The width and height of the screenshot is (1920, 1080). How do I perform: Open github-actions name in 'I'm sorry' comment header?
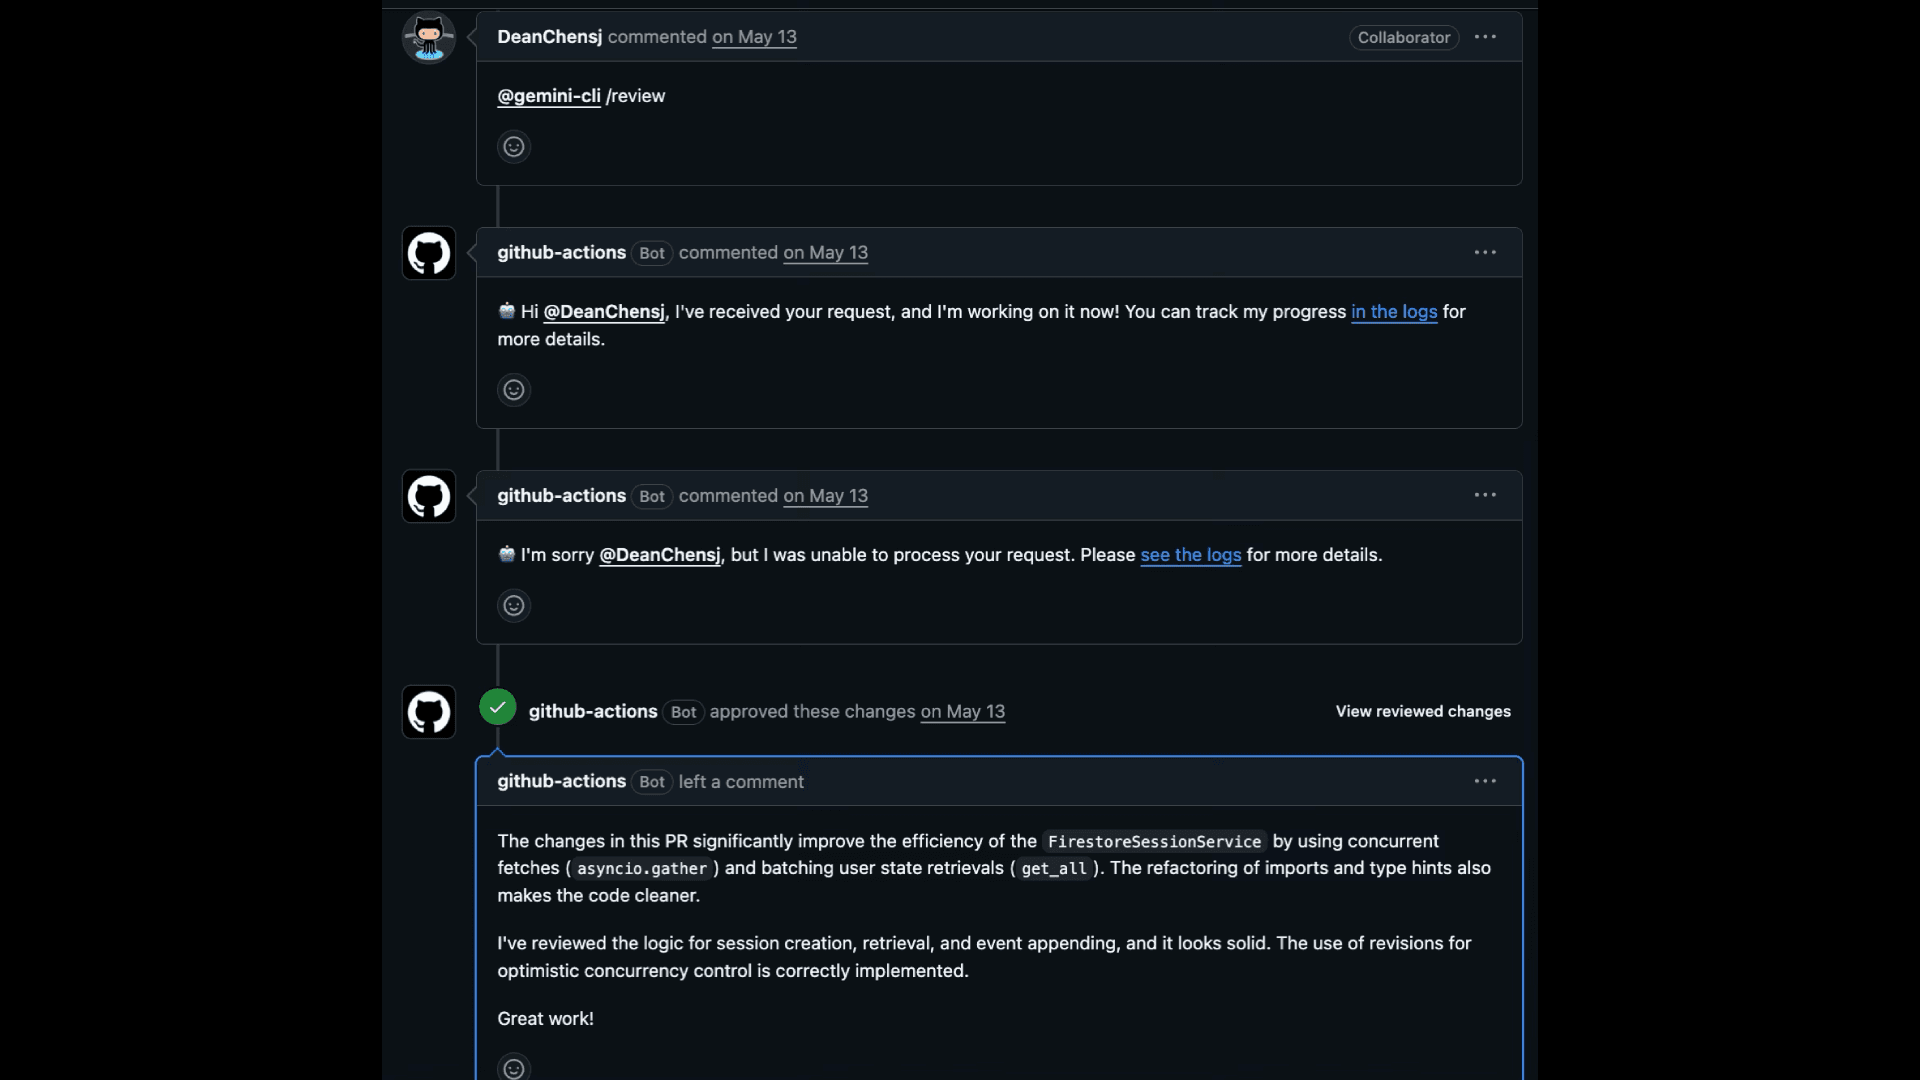pyautogui.click(x=562, y=496)
